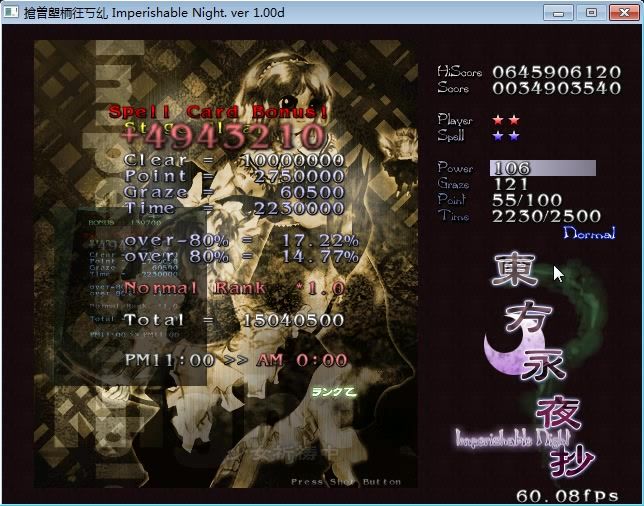Click the Press Shot Button prompt
The image size is (644, 506).
click(x=346, y=482)
